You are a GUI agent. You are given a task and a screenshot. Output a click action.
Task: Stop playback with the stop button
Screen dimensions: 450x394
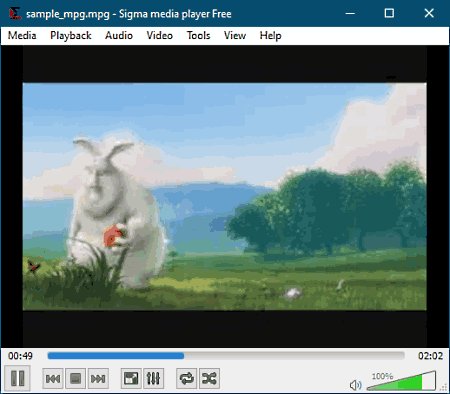click(75, 378)
